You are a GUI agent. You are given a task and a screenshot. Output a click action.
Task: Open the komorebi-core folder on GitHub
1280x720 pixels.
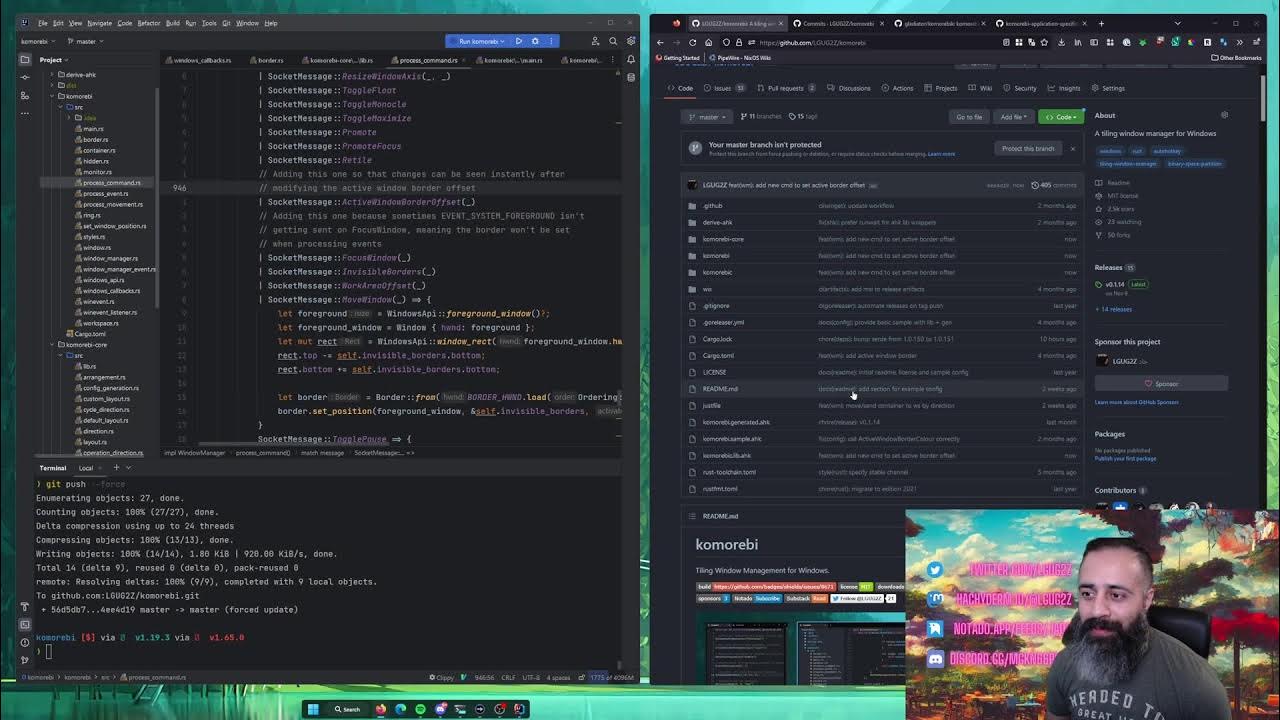(723, 239)
